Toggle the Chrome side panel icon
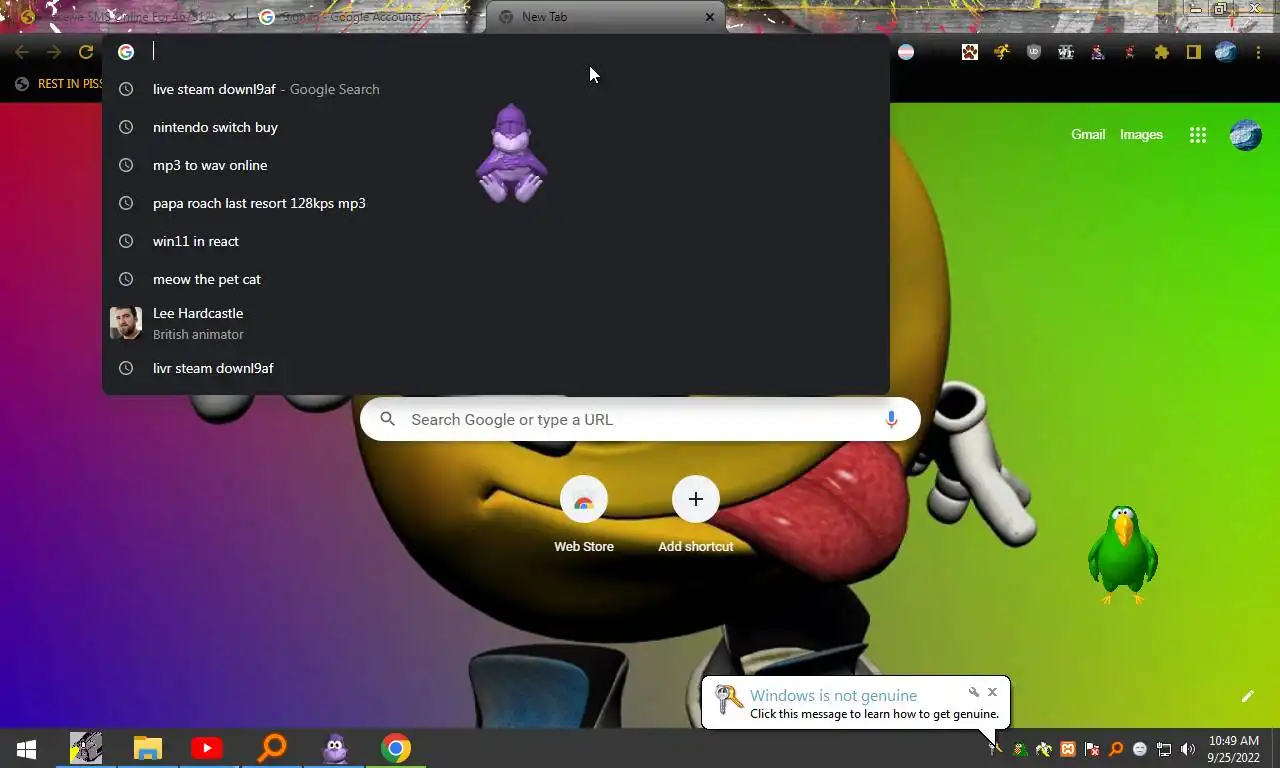Viewport: 1280px width, 768px height. coord(1194,52)
